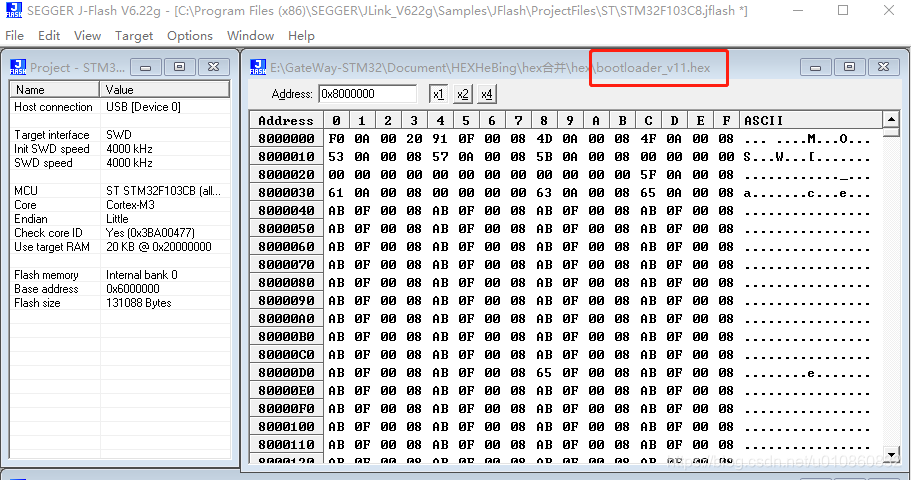Click the Address column header in hex view
The width and height of the screenshot is (911, 480).
pos(286,120)
